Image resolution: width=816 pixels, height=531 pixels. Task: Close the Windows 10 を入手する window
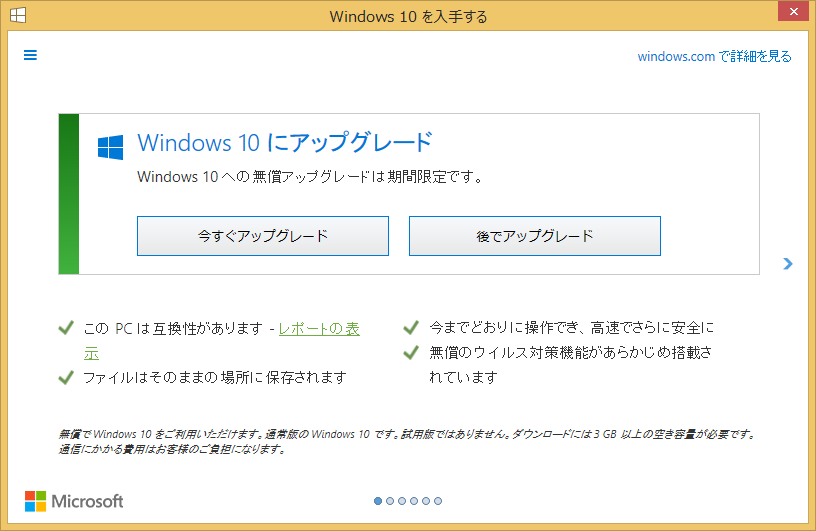pyautogui.click(x=790, y=16)
